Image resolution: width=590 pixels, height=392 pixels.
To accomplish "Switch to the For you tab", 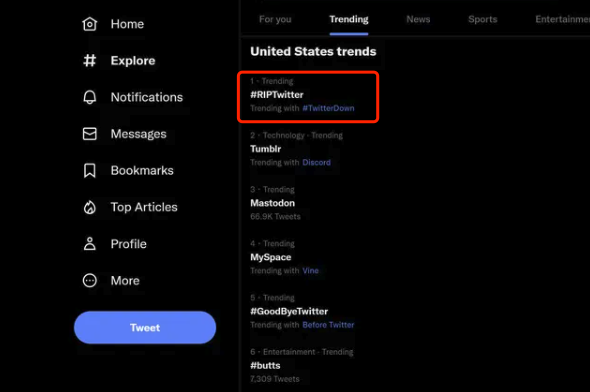I will point(275,20).
